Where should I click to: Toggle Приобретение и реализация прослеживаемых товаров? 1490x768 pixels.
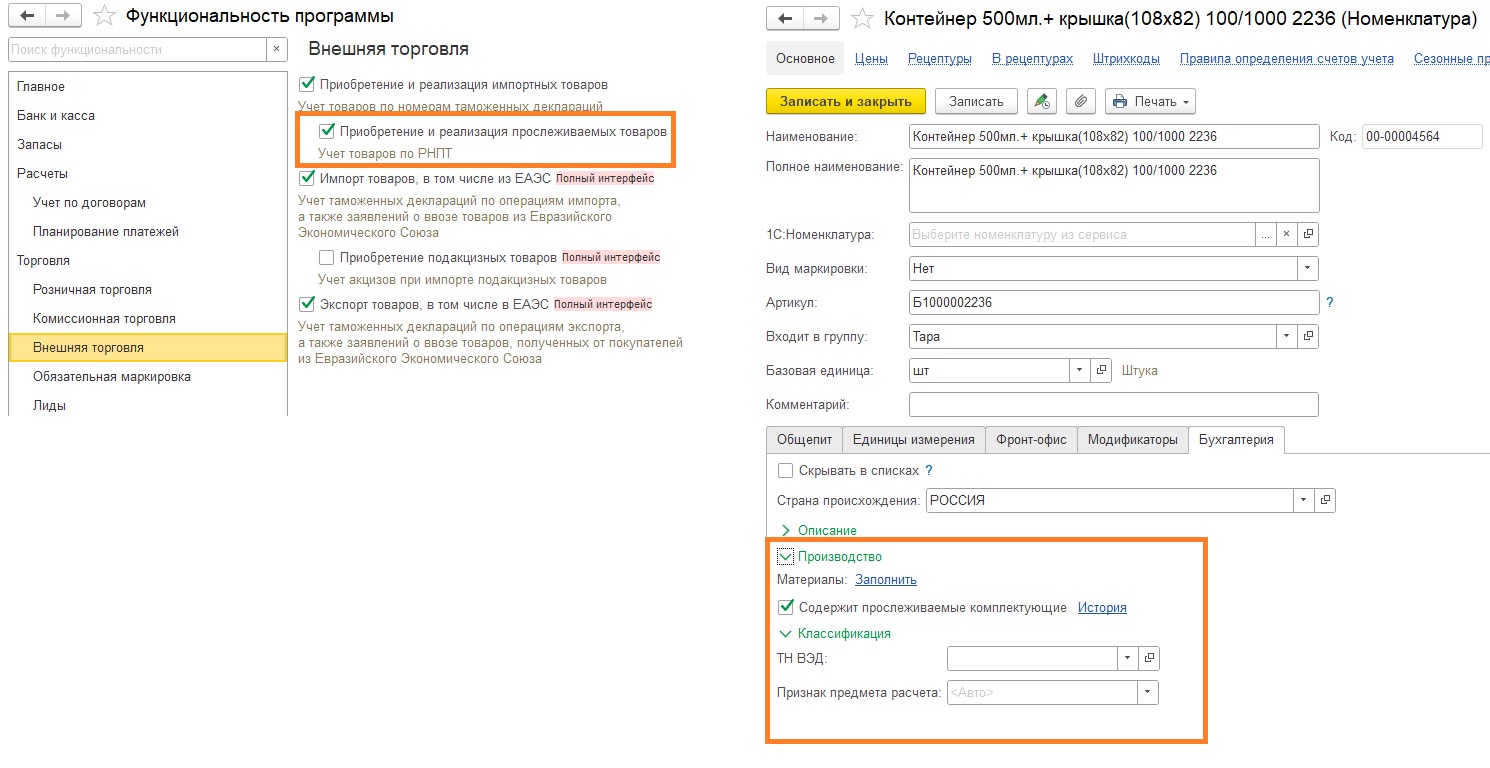click(x=326, y=131)
